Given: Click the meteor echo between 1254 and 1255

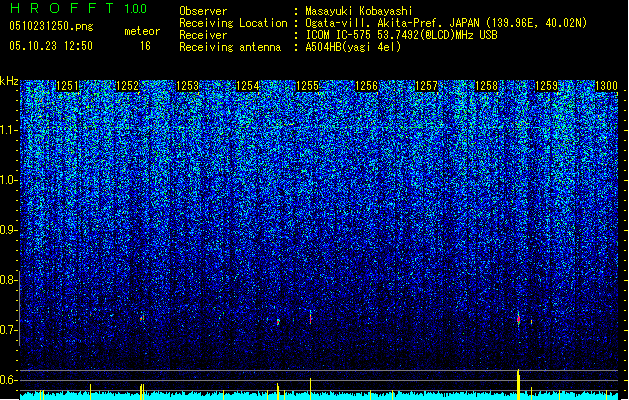Looking at the screenshot, I should (x=278, y=322).
